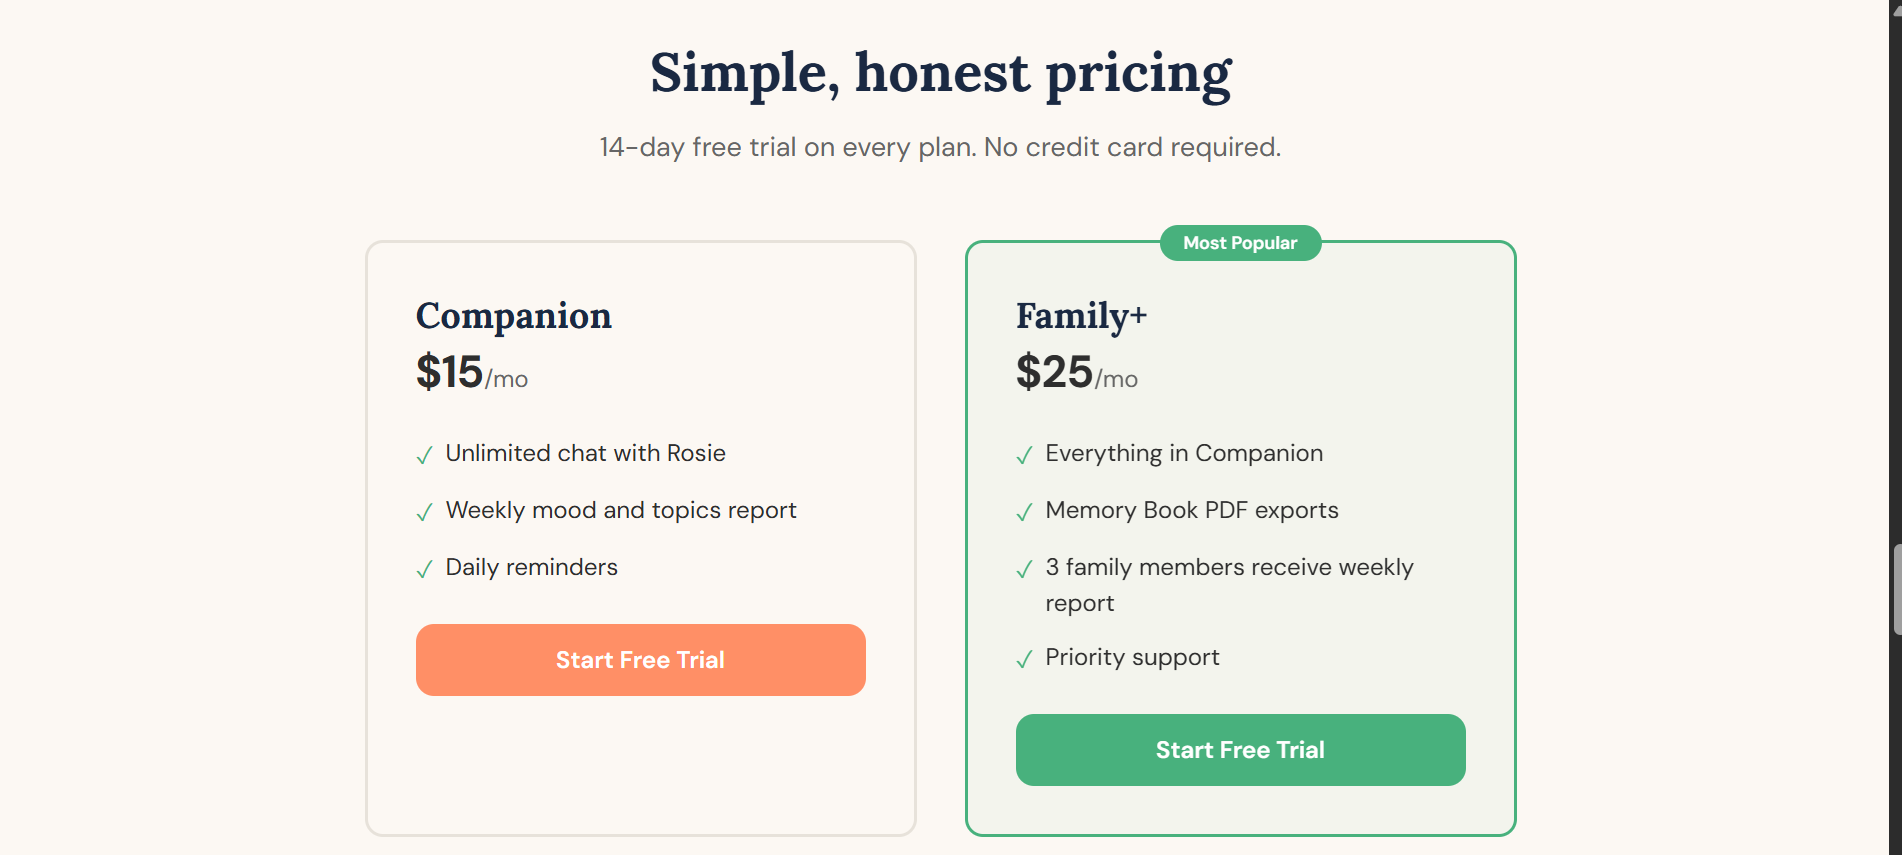Click the Priority support feature text
Viewport: 1902px width, 855px height.
pos(1132,657)
